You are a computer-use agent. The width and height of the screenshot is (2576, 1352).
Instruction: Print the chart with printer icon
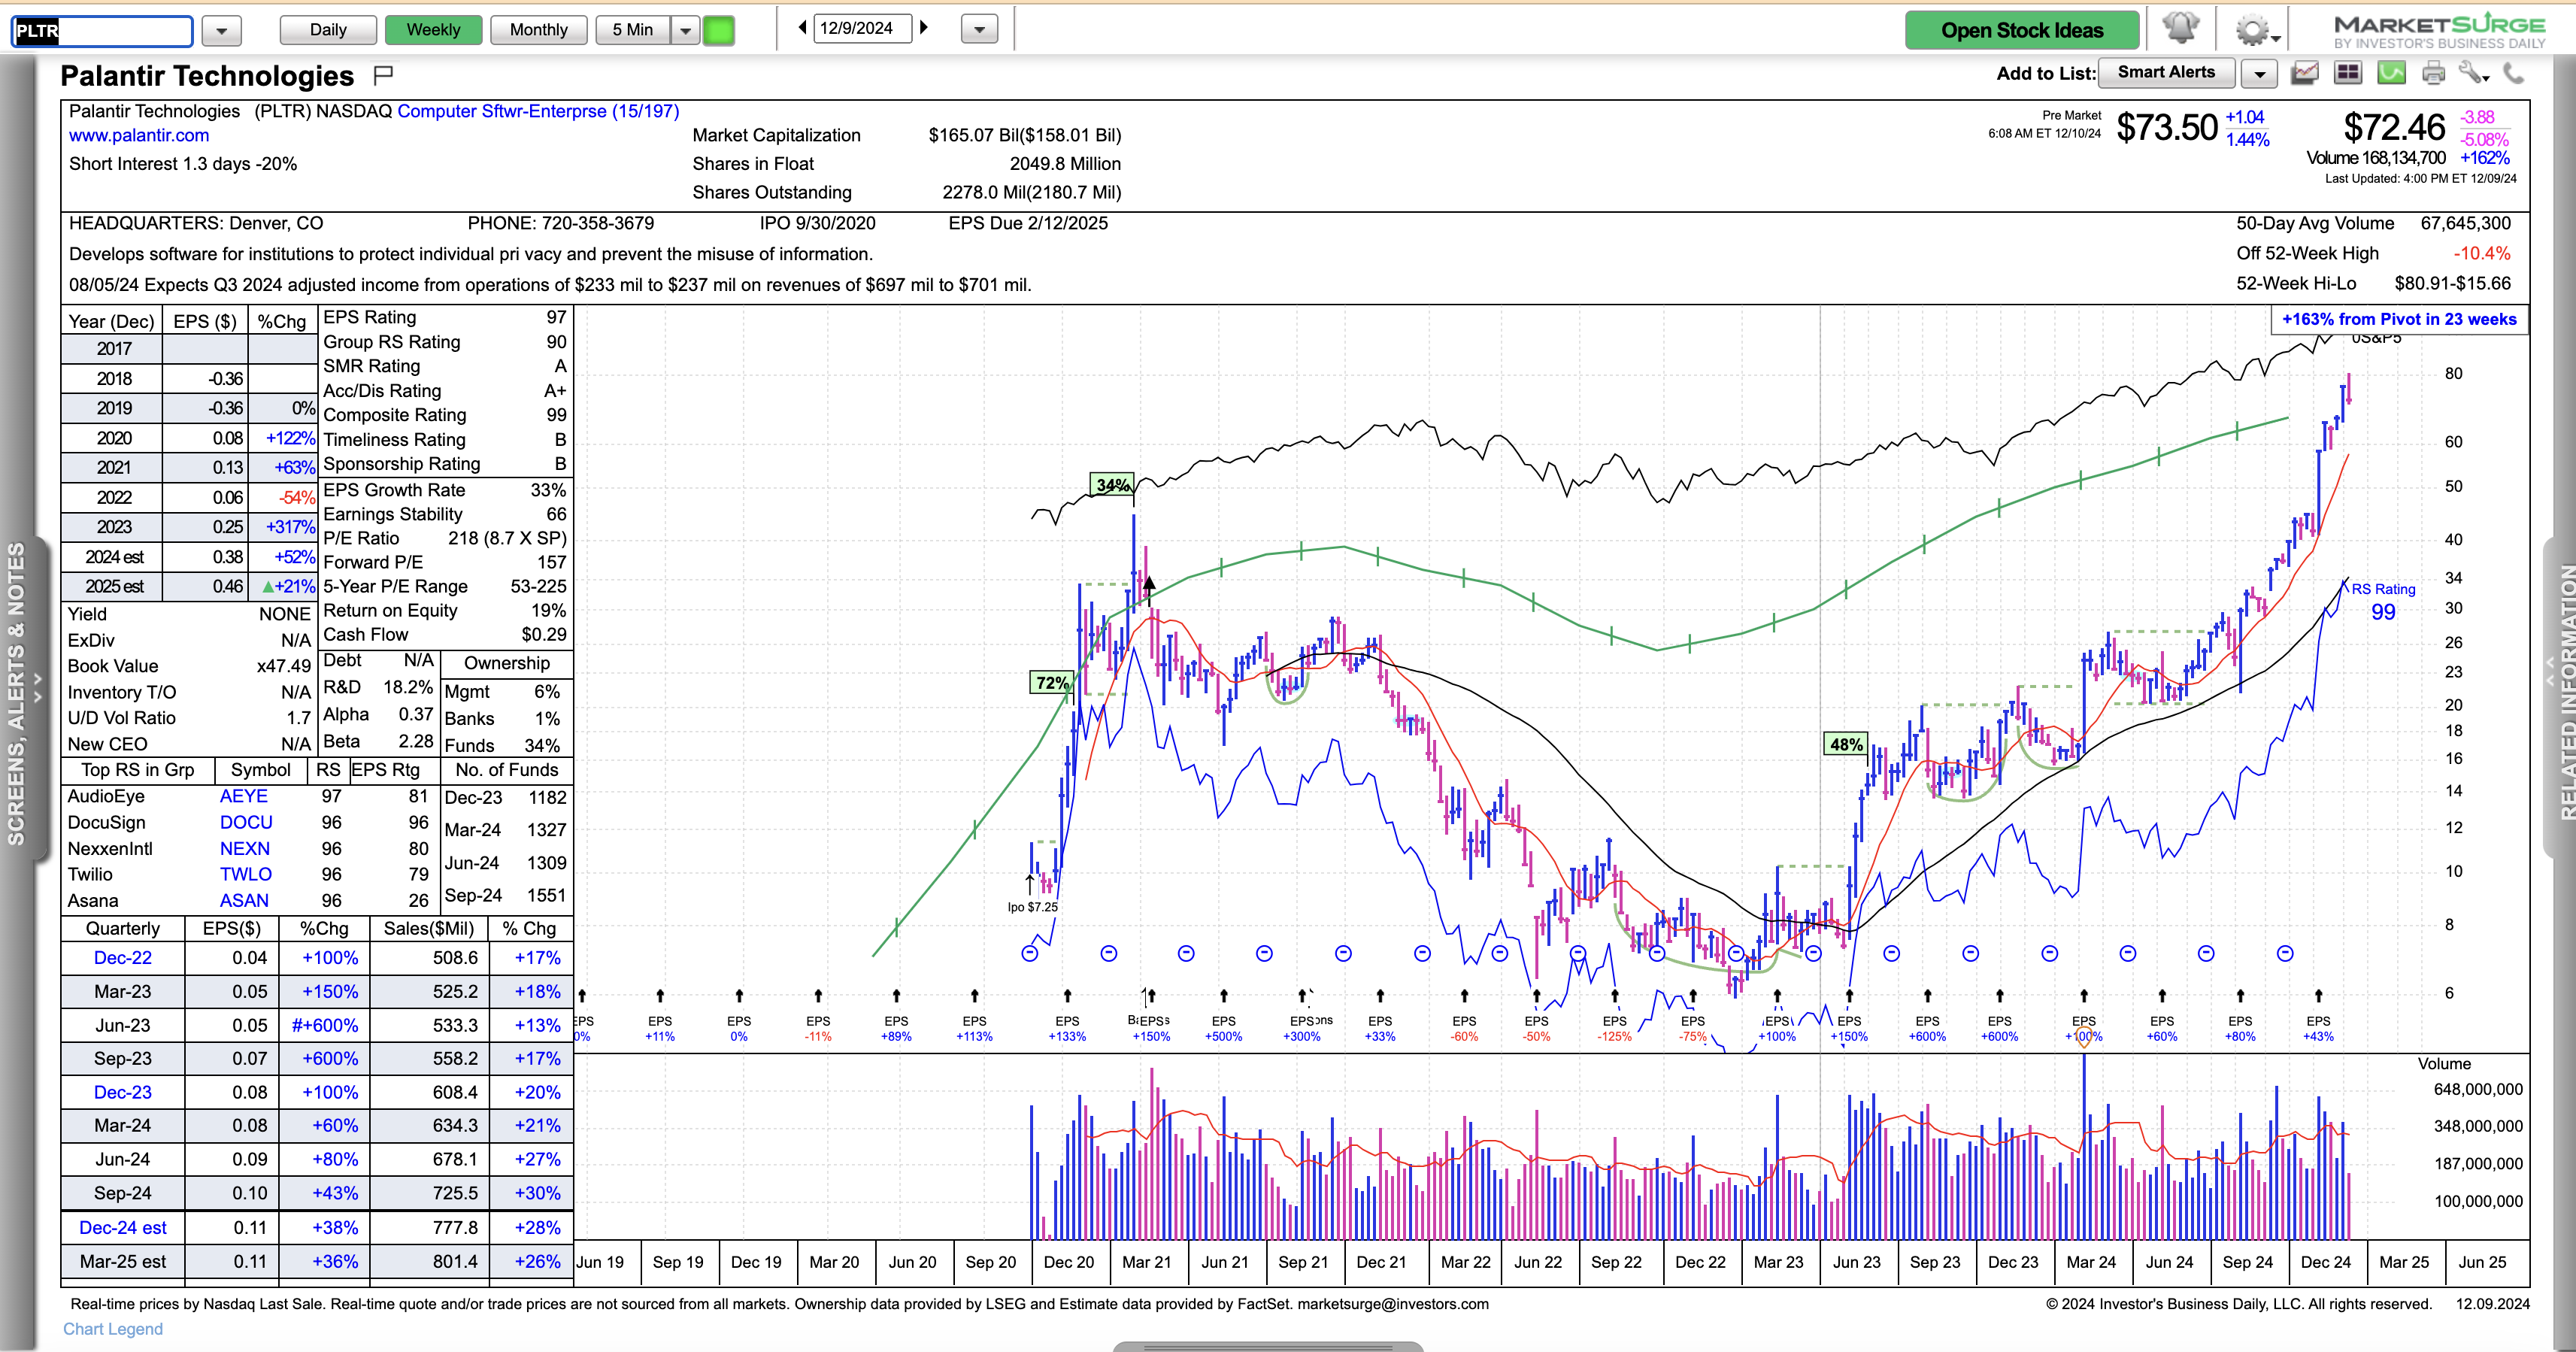2434,73
